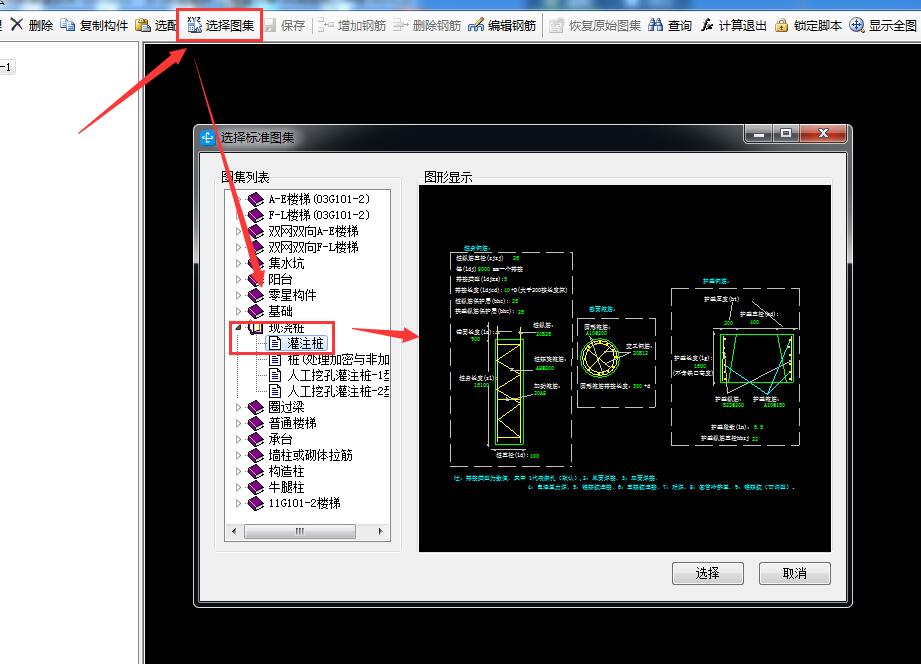Click the tree list left scroll arrow
The image size is (921, 664).
point(234,531)
